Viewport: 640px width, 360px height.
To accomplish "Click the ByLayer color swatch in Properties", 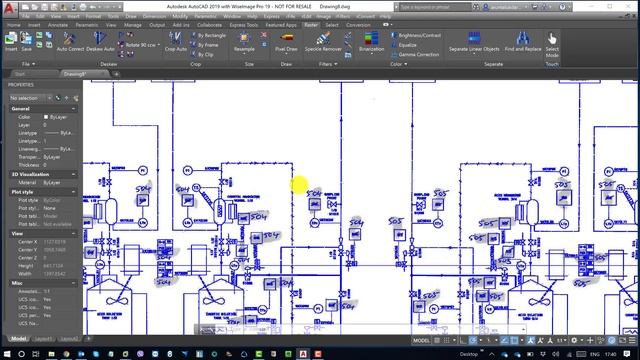I will 46,117.
